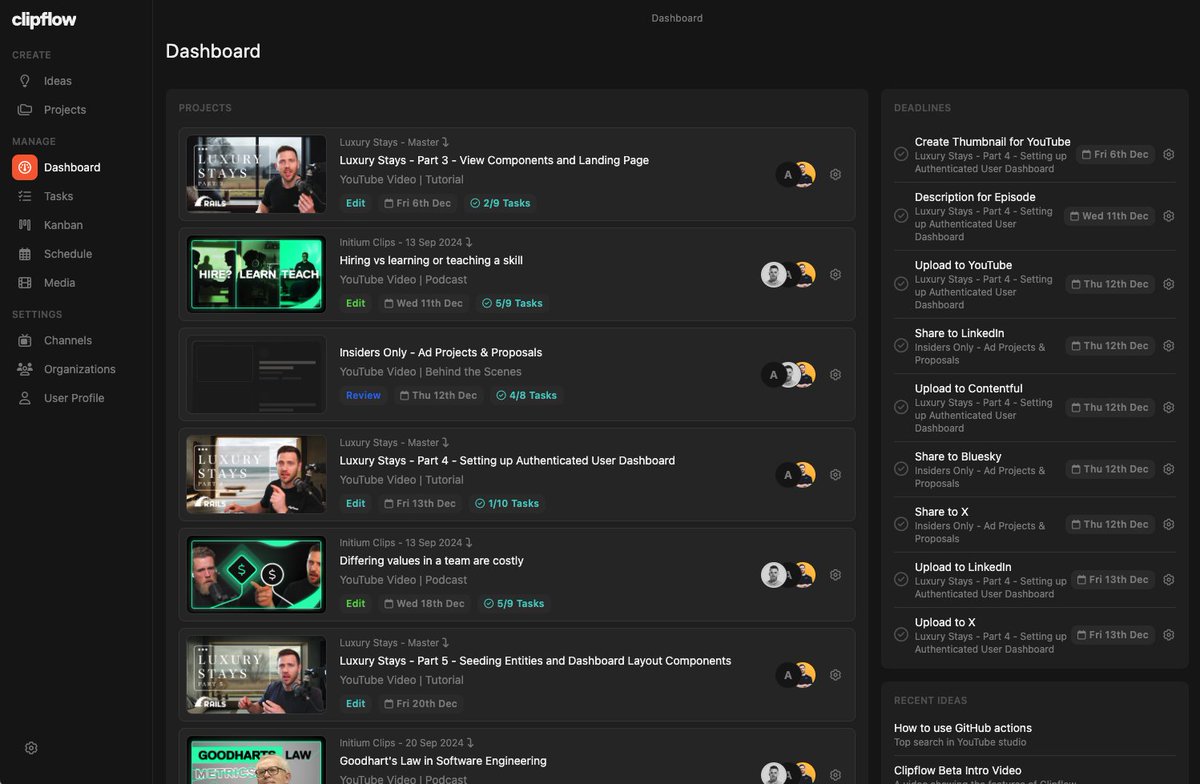Open gear for Share to Bluesky deadline

pos(1168,469)
